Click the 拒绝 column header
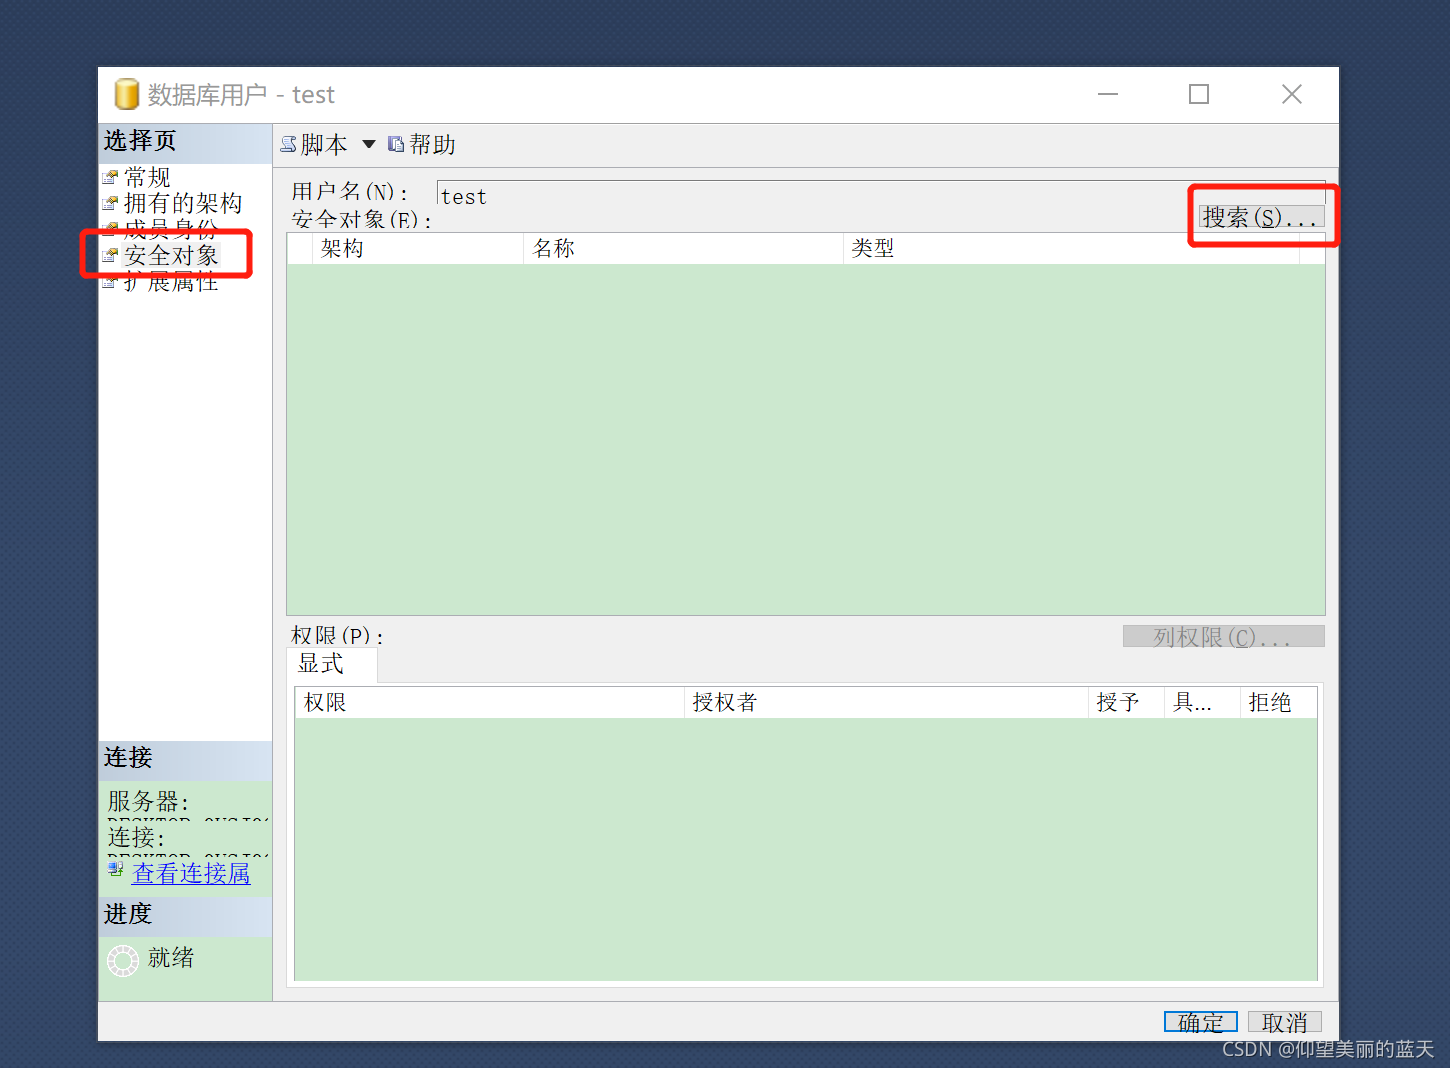Viewport: 1450px width, 1068px height. click(1278, 702)
